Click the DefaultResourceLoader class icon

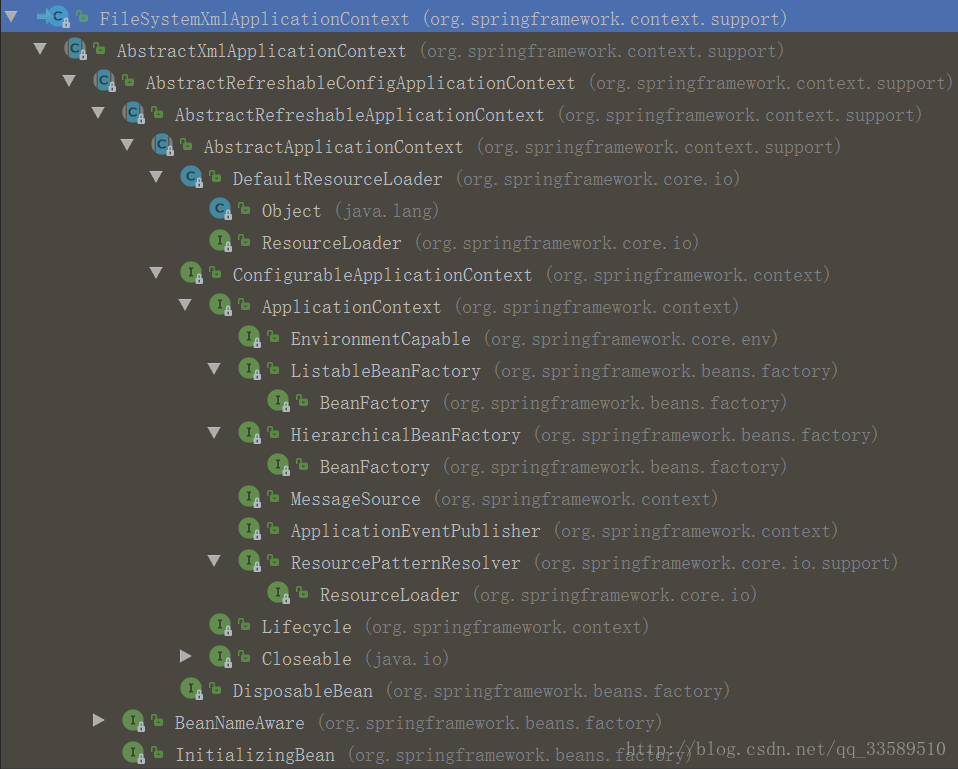(192, 177)
